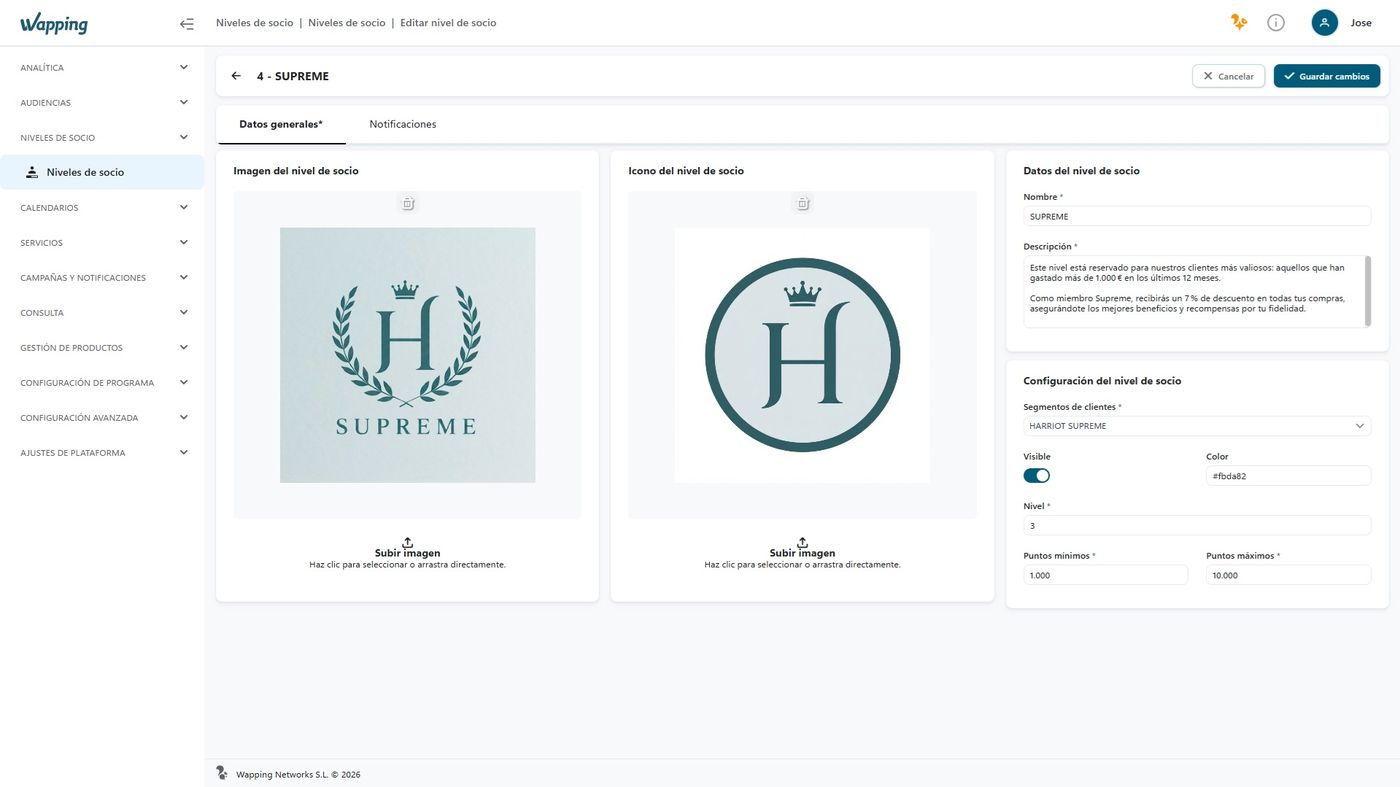Delete the member level icon via trash icon
The image size is (1400, 787).
(802, 203)
